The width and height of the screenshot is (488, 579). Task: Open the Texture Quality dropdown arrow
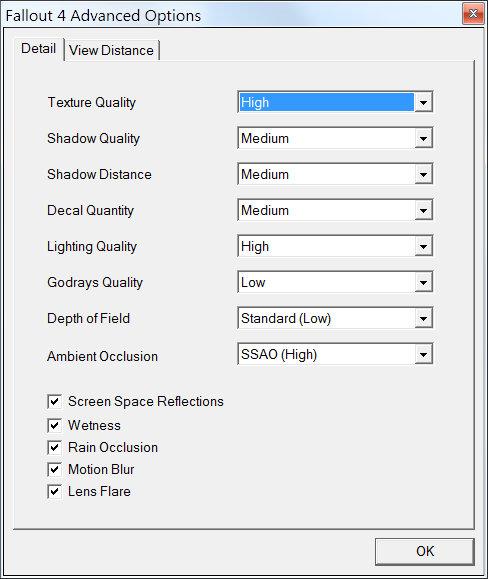pyautogui.click(x=423, y=102)
